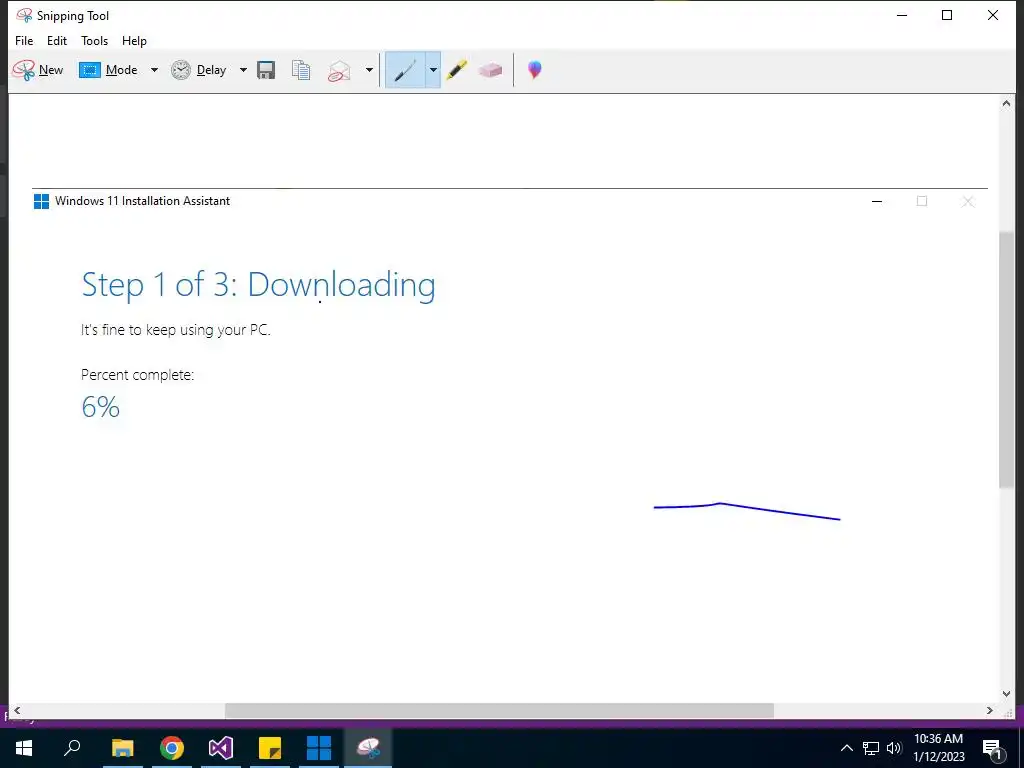This screenshot has height=768, width=1024.
Task: Click 'Snipping Tool' title bar text
Action: (x=72, y=16)
